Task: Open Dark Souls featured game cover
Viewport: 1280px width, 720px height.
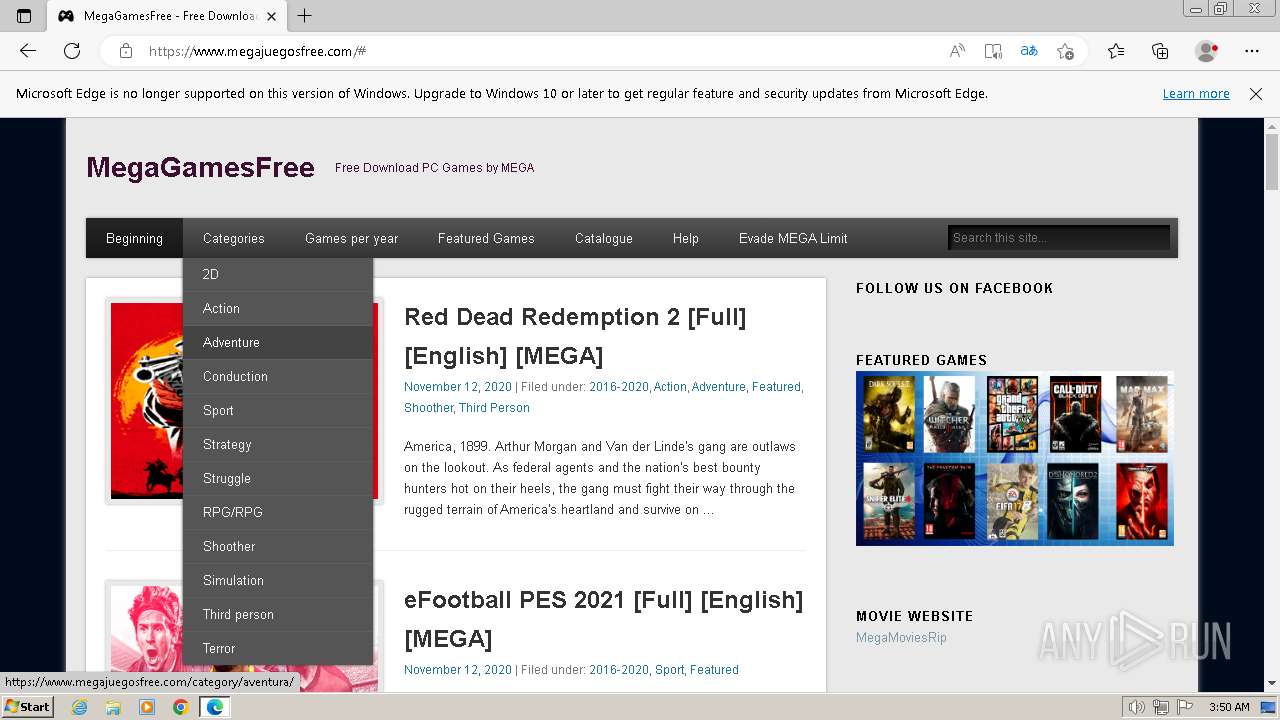Action: pyautogui.click(x=889, y=414)
